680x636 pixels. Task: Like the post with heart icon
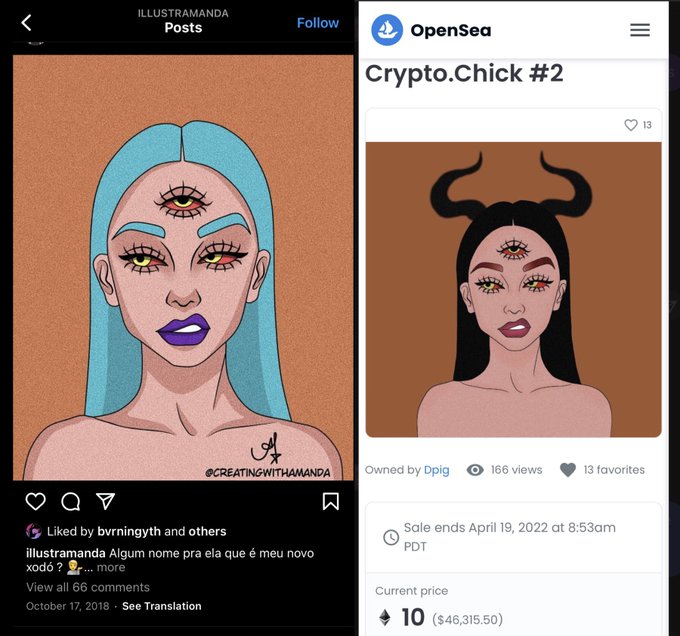click(x=36, y=502)
